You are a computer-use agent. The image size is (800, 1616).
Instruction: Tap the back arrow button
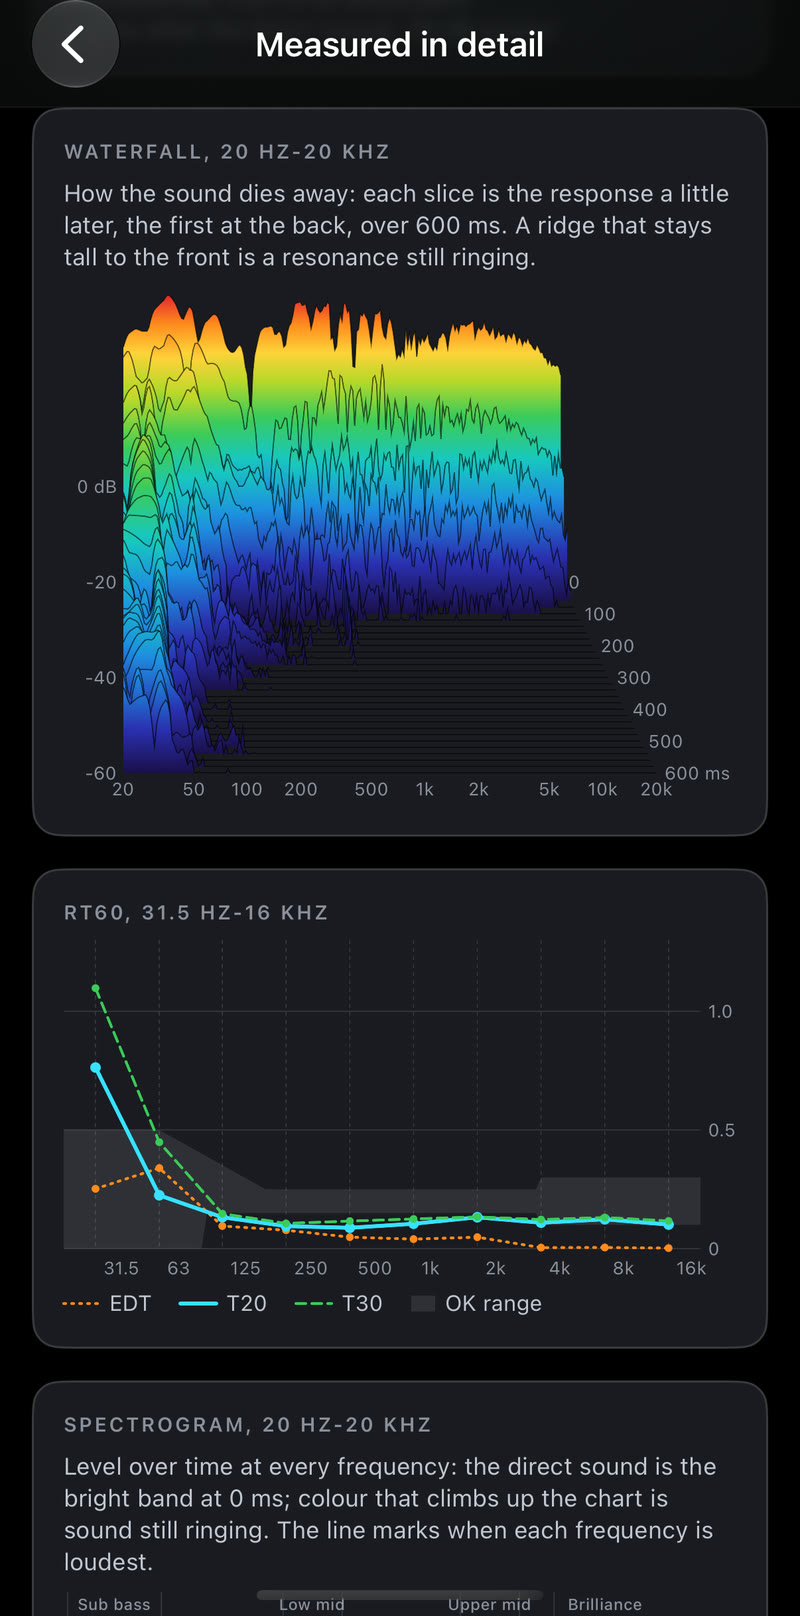point(75,45)
